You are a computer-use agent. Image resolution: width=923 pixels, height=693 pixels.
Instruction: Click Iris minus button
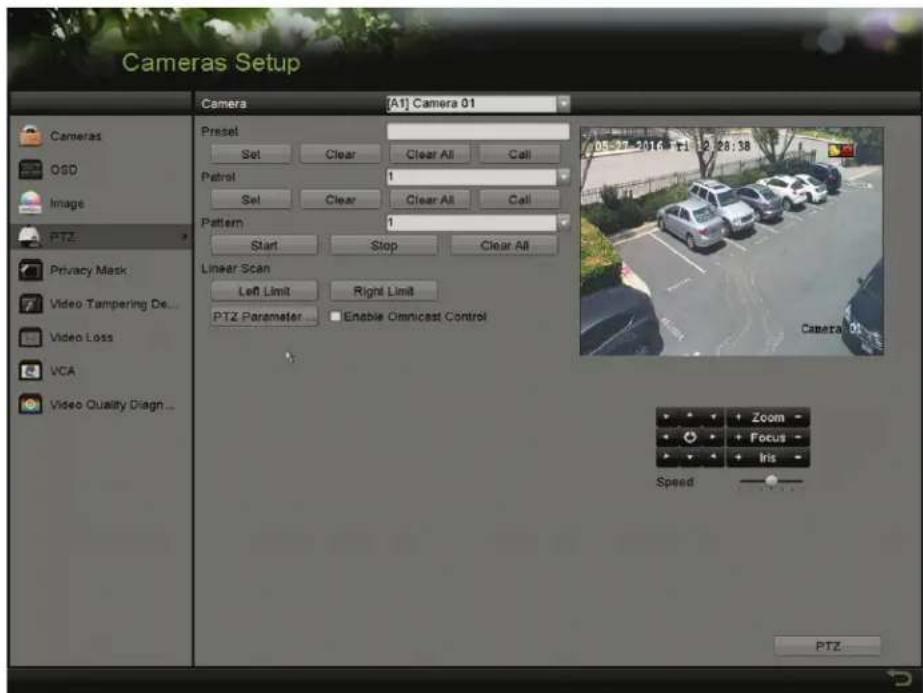pos(798,457)
